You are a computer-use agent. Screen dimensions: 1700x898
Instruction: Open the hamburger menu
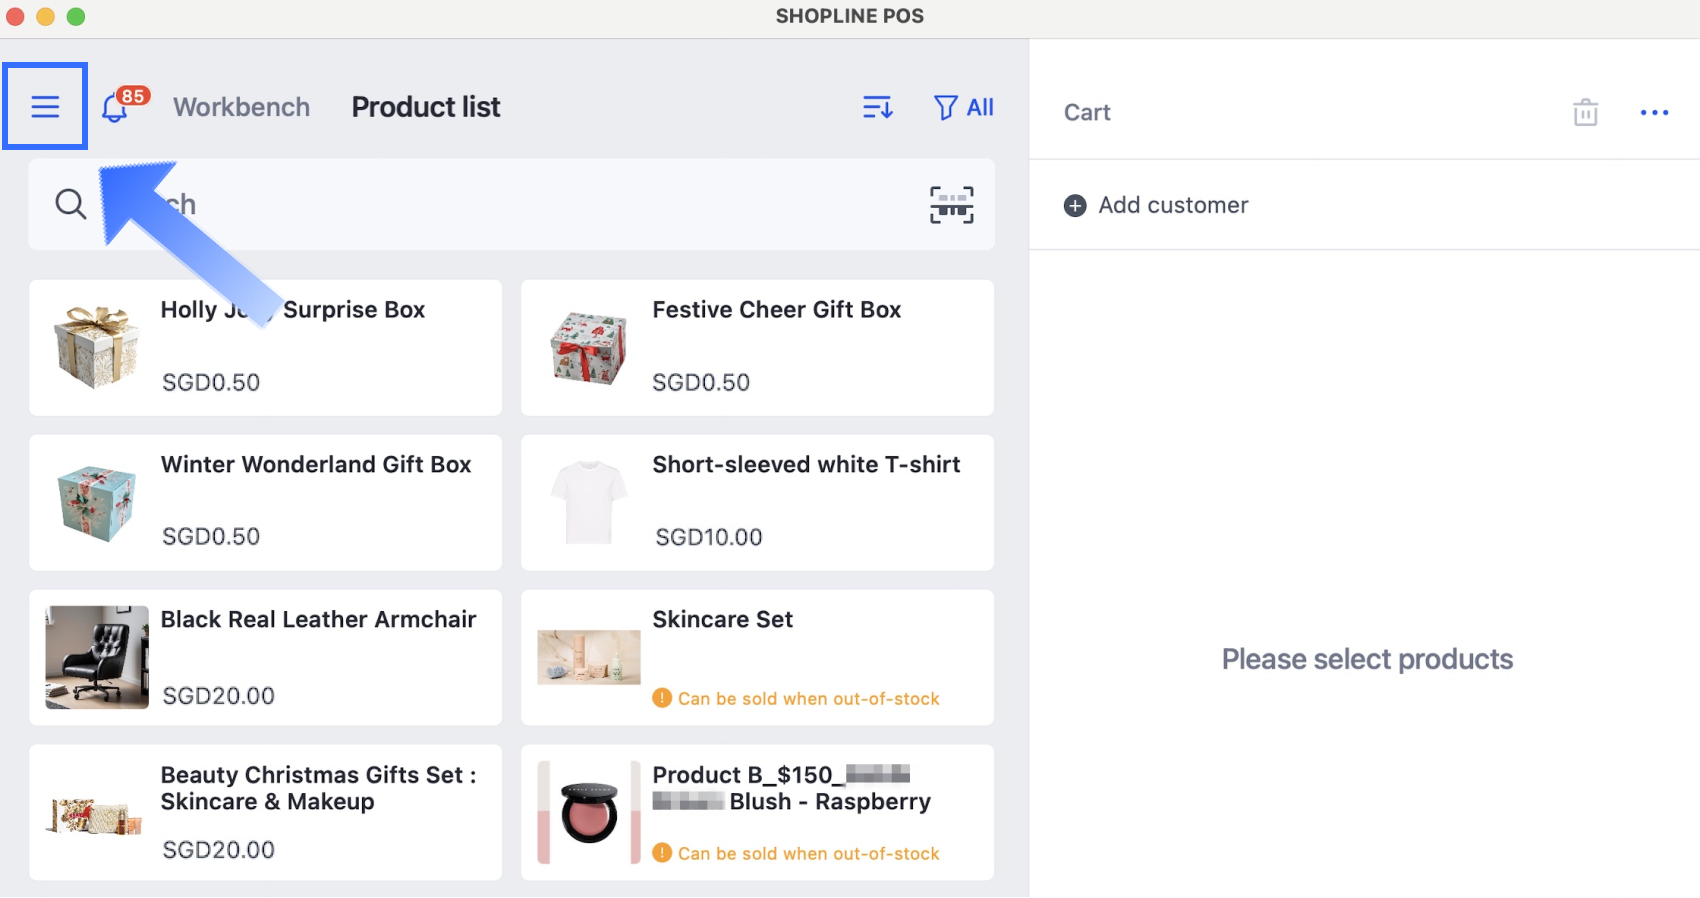(x=45, y=107)
